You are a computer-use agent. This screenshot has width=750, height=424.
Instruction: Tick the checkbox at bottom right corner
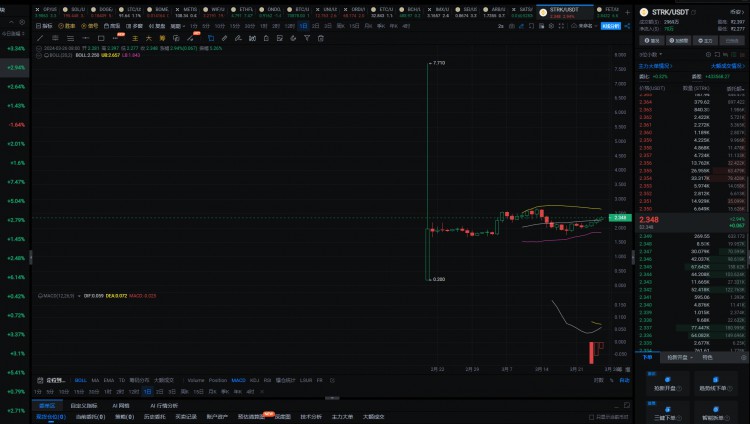click(592, 417)
